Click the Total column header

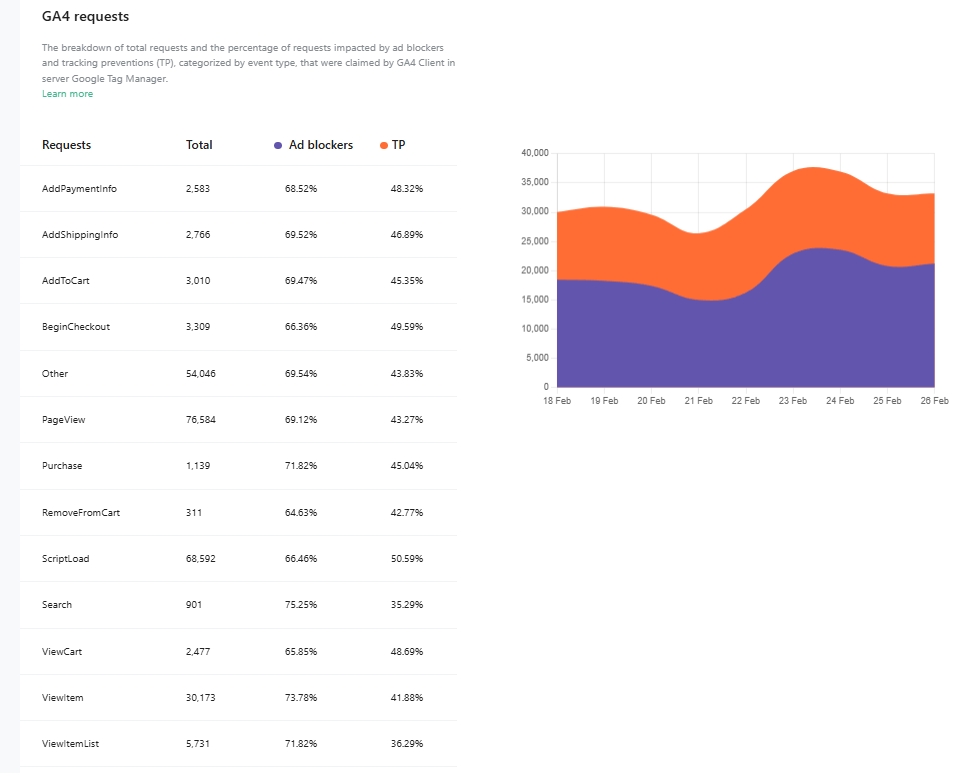199,145
